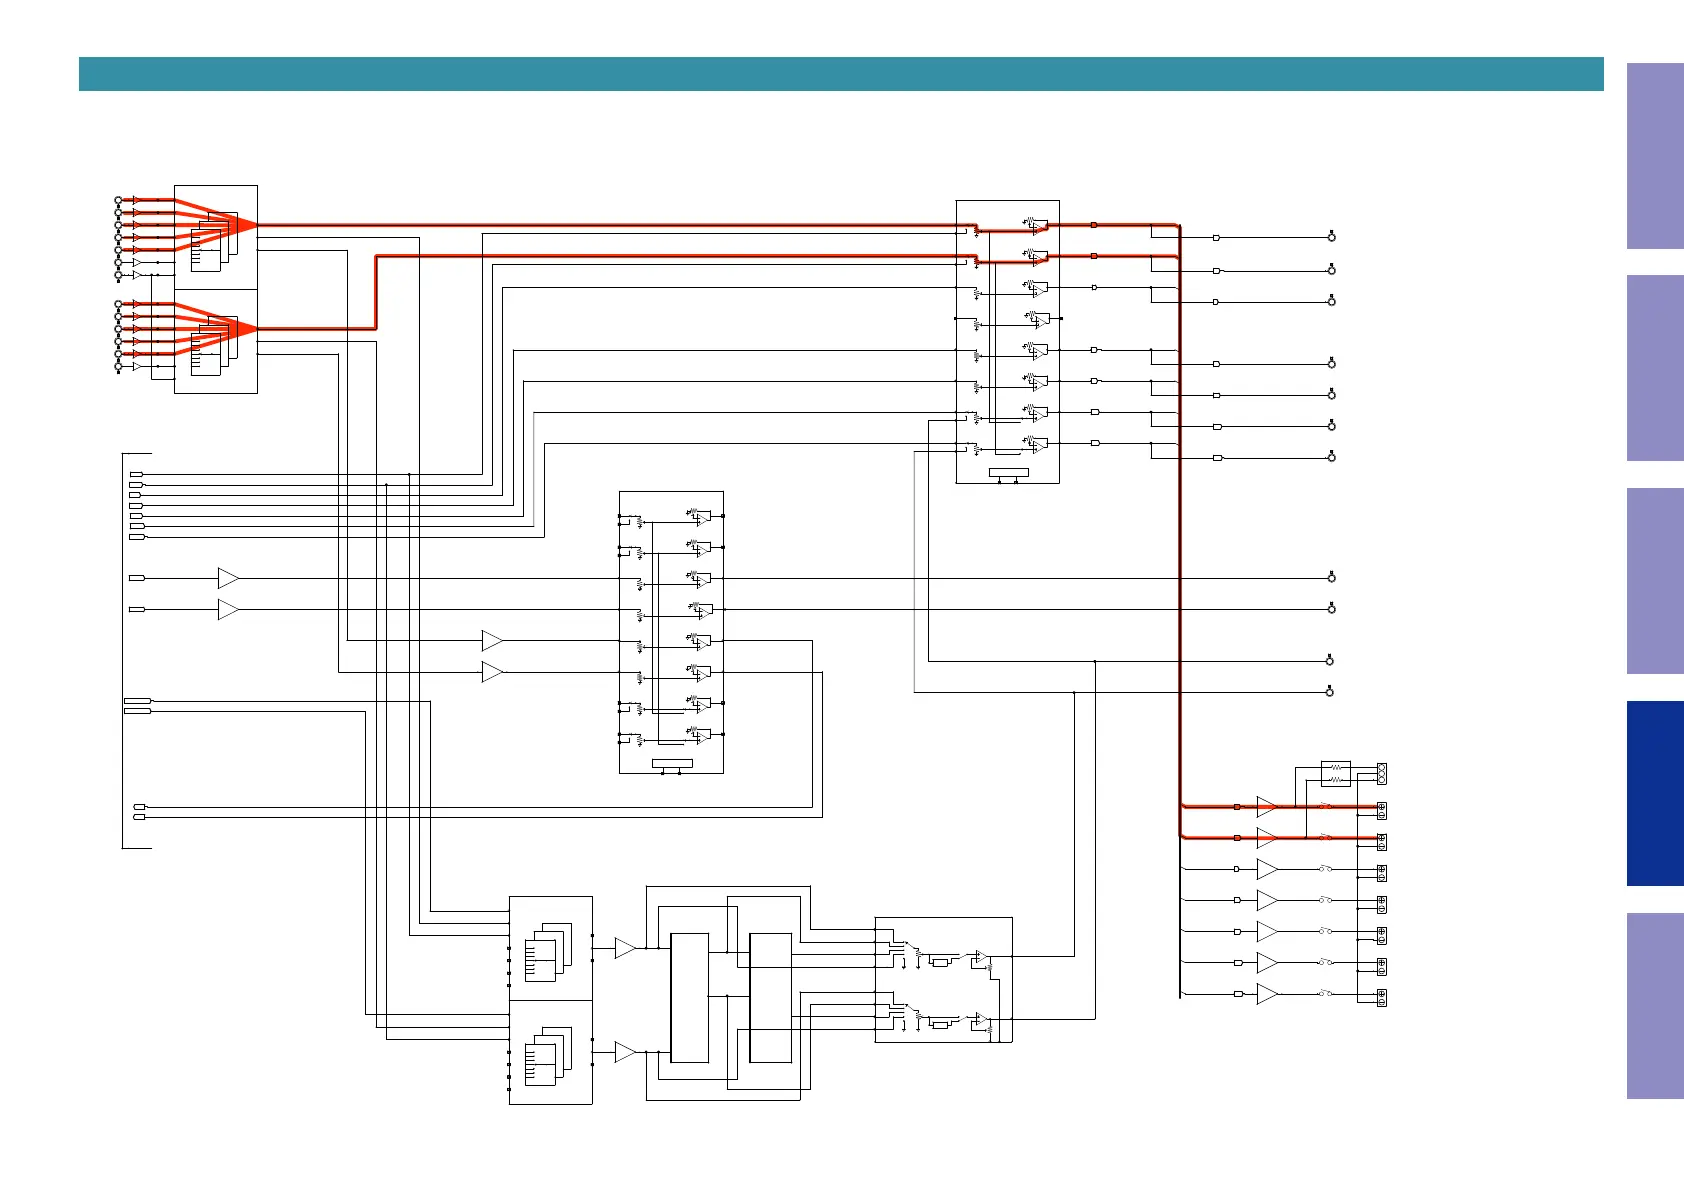Click the topmost output jack right of the upper block
The image size is (1684, 1191).
pos(1331,237)
